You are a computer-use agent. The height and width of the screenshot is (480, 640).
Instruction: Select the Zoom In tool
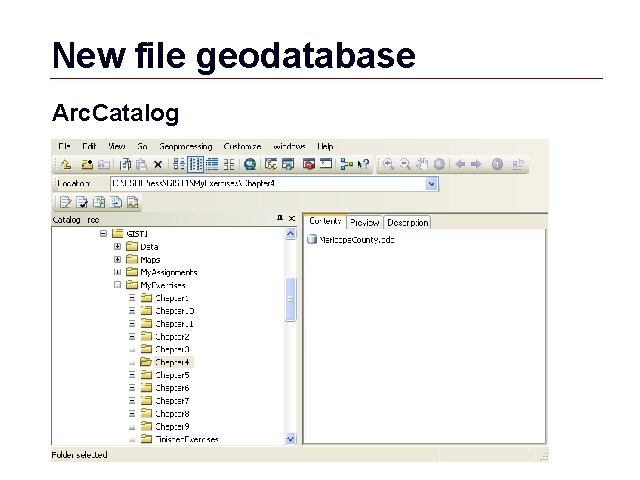[388, 164]
